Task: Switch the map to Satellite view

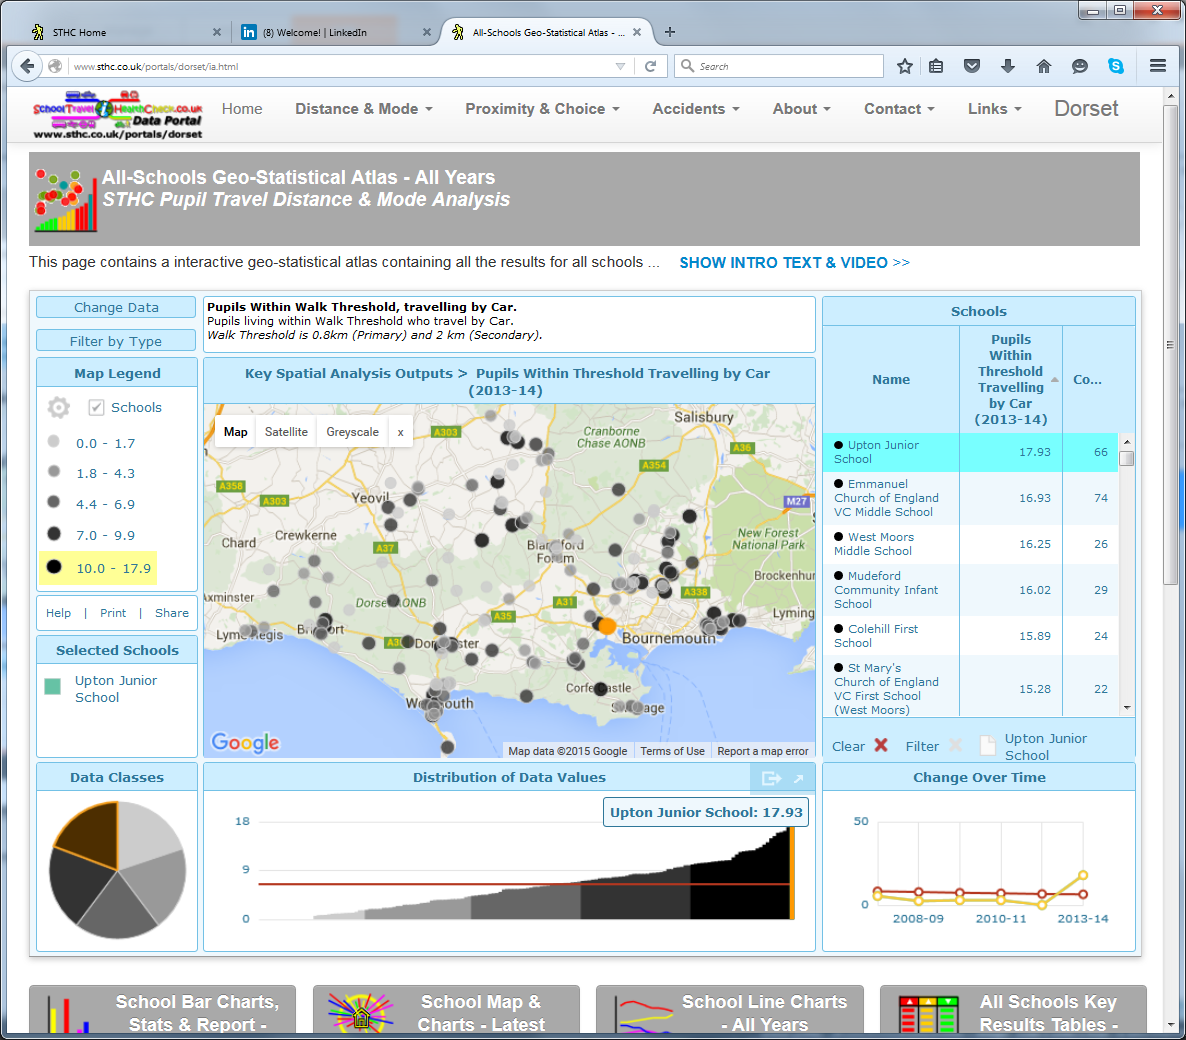Action: [x=286, y=432]
